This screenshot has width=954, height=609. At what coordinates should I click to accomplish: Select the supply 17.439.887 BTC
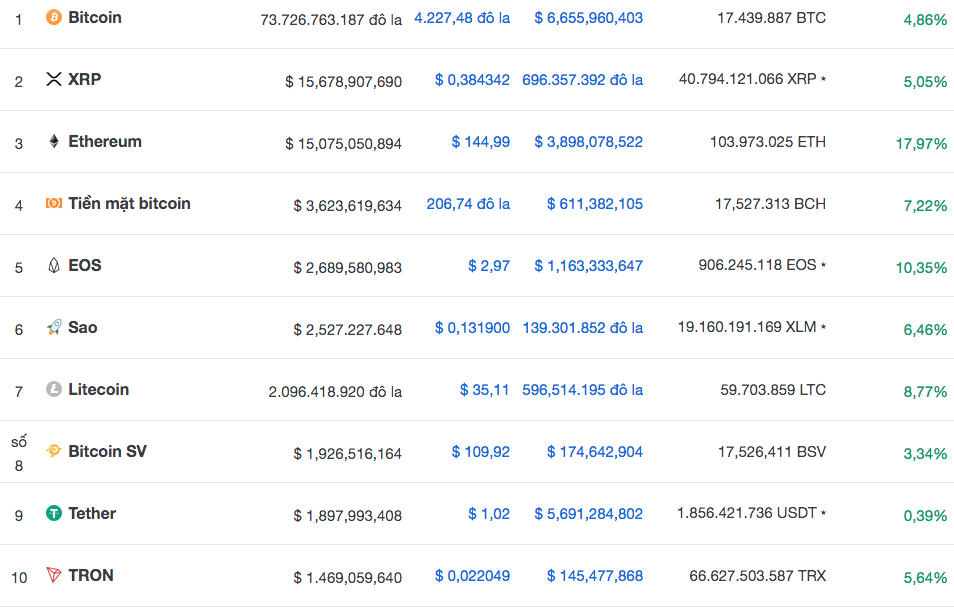click(x=771, y=18)
